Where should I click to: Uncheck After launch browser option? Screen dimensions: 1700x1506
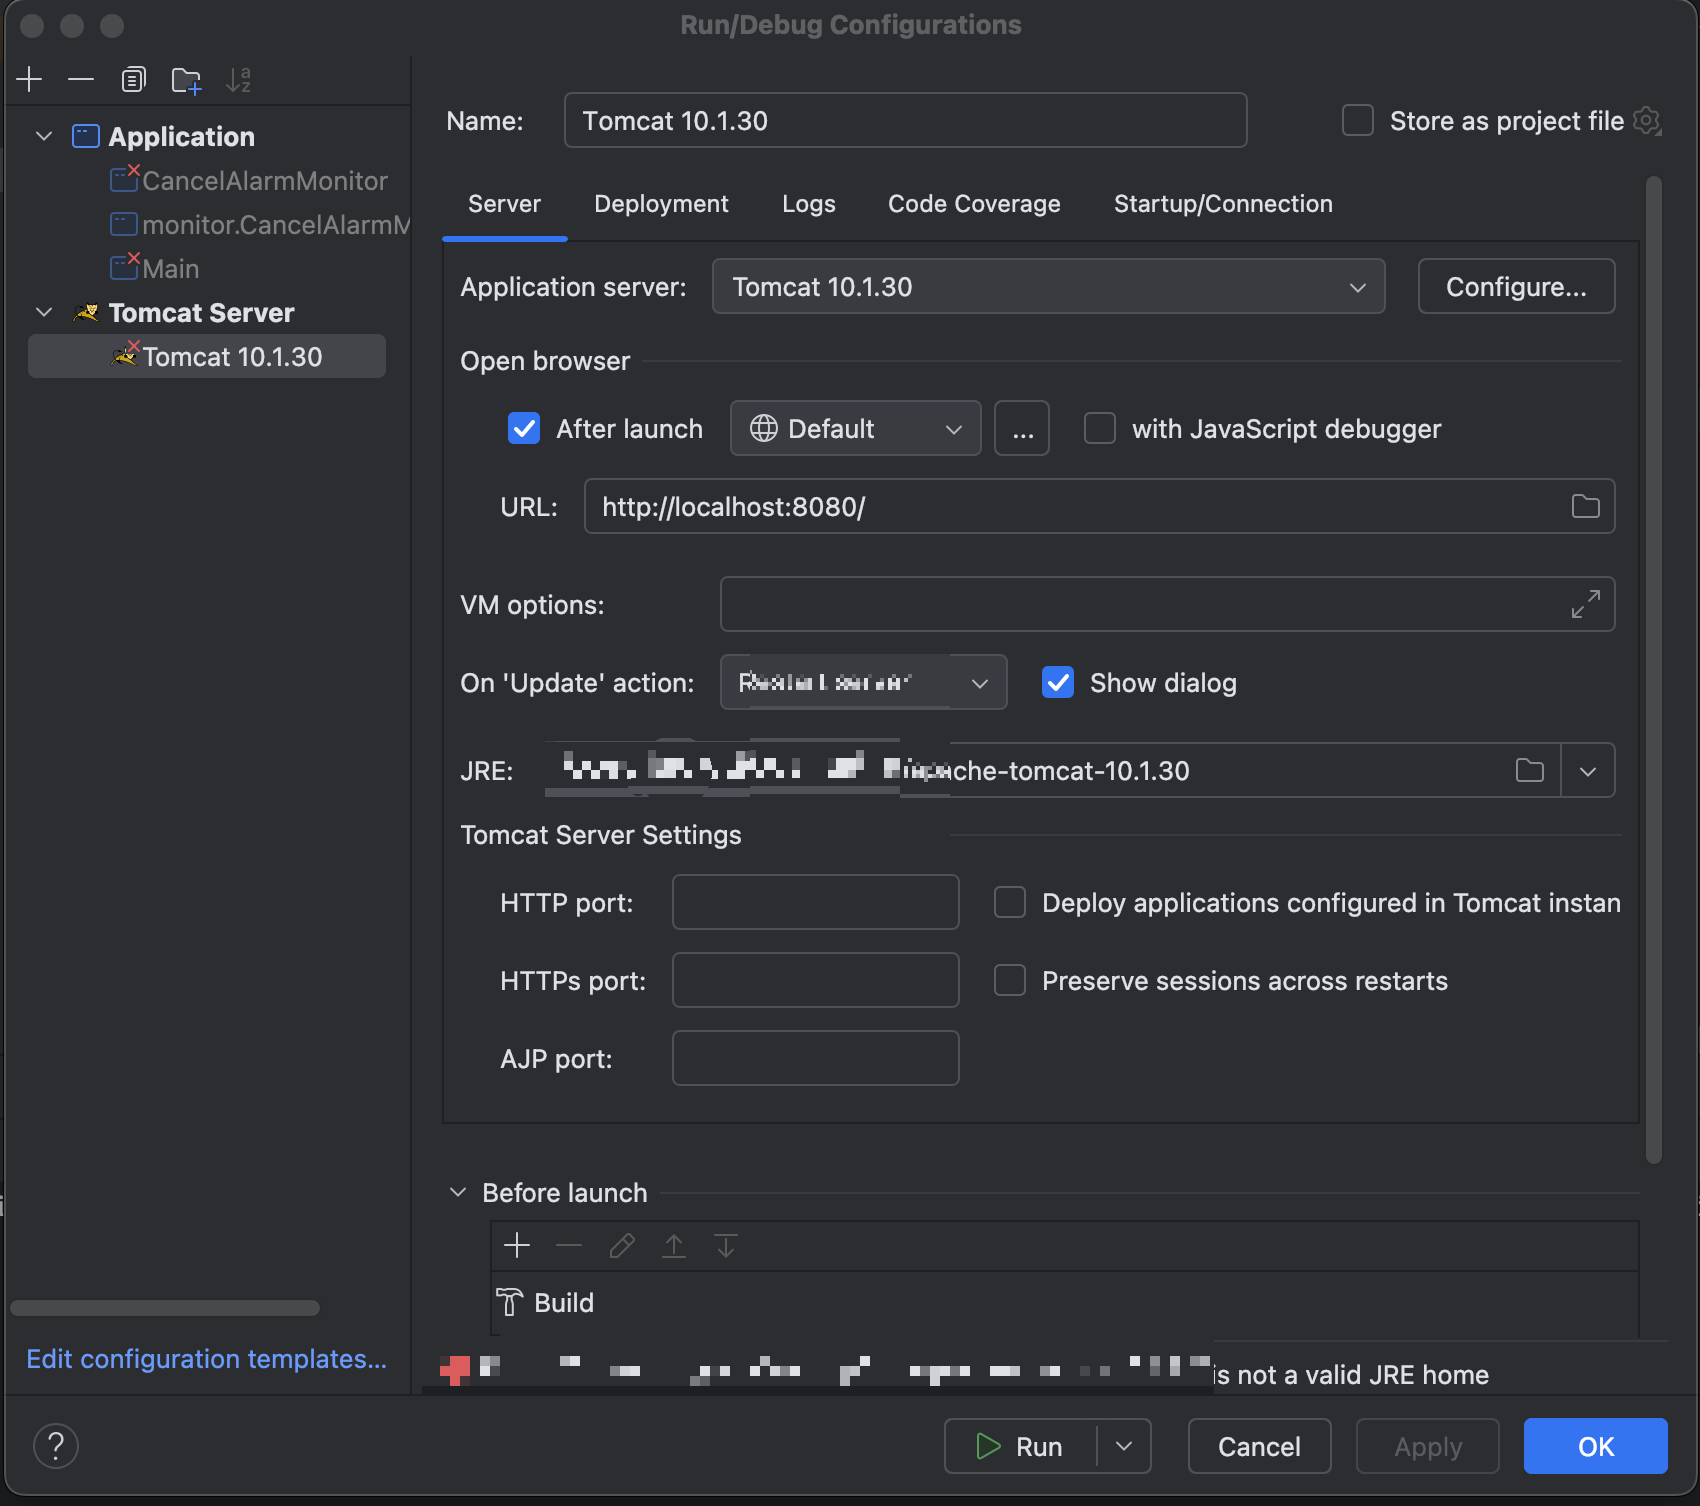tap(524, 428)
